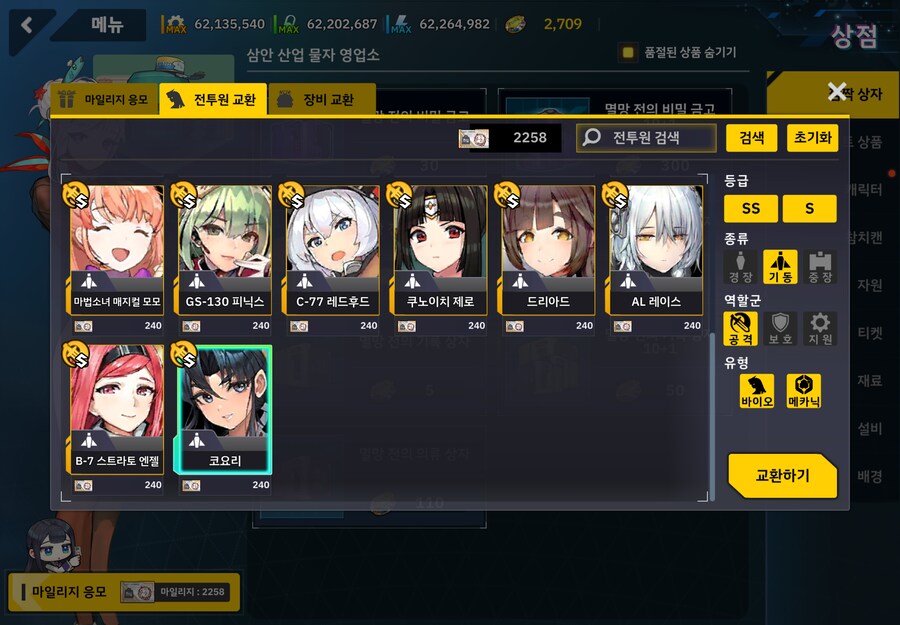Click the 초기화 reset button
This screenshot has height=625, width=900.
[812, 138]
